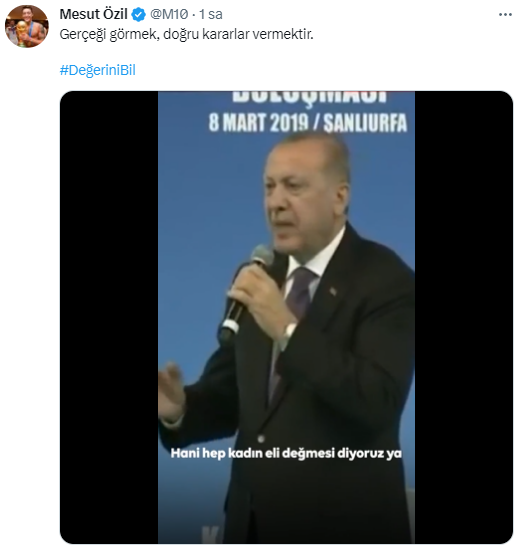
Task: Open the #DeğeriniBil hashtag
Action: click(x=98, y=70)
